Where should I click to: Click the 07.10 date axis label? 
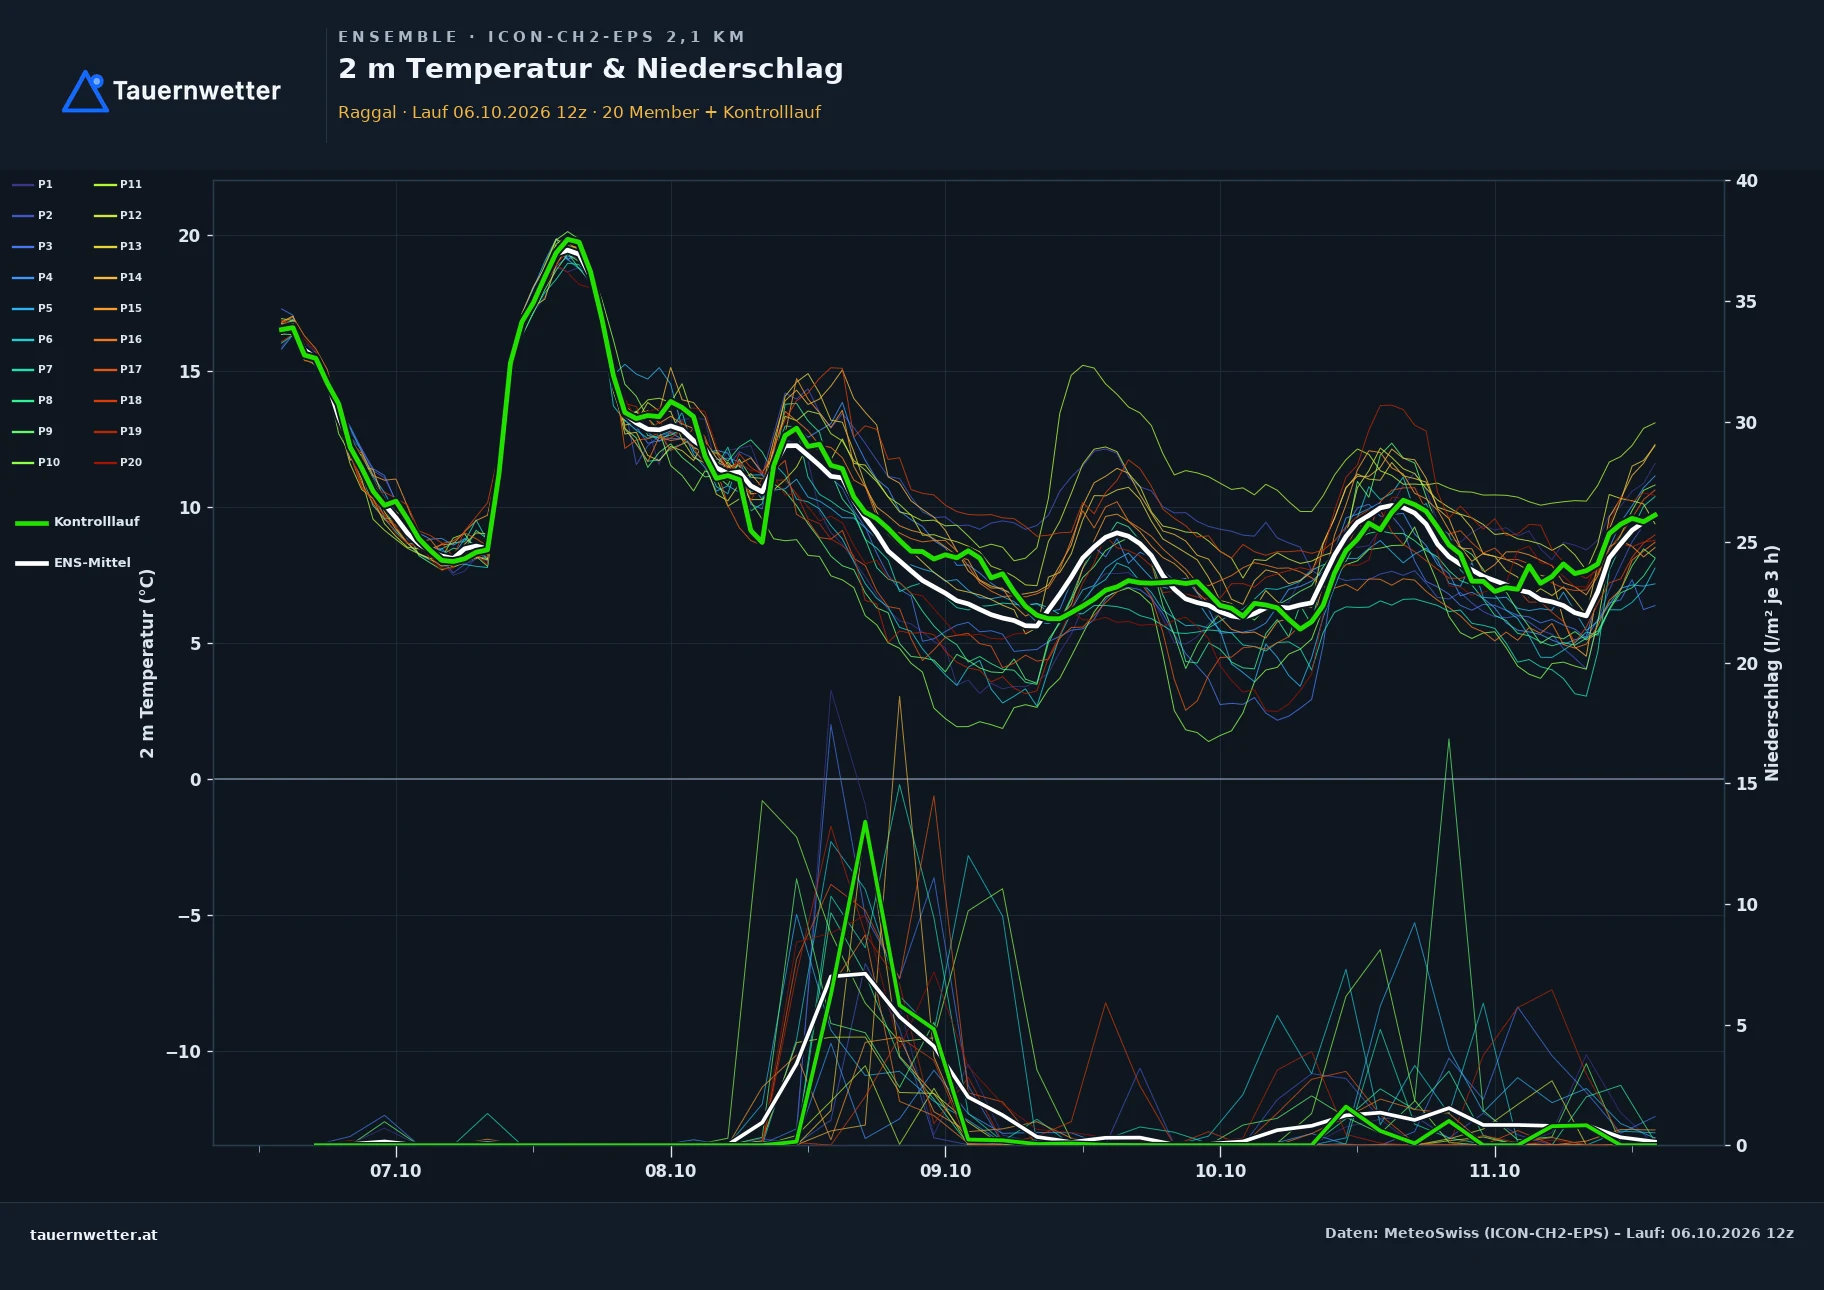396,1171
